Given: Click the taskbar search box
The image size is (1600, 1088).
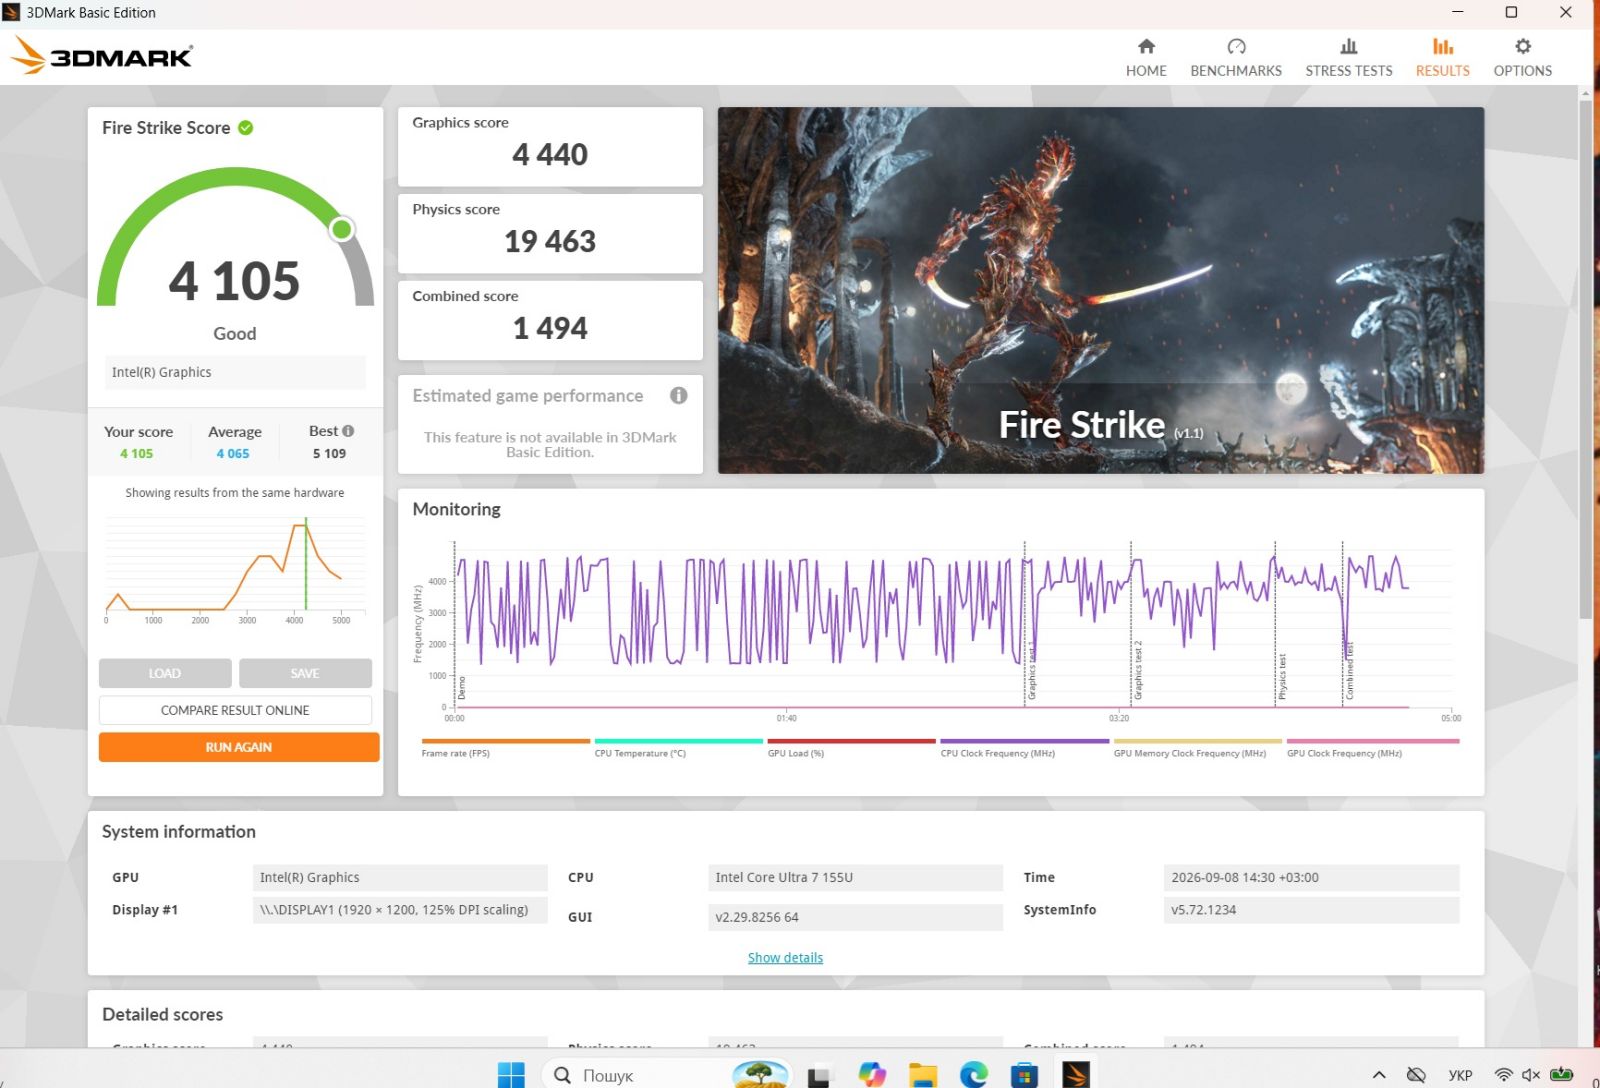Looking at the screenshot, I should pyautogui.click(x=668, y=1075).
